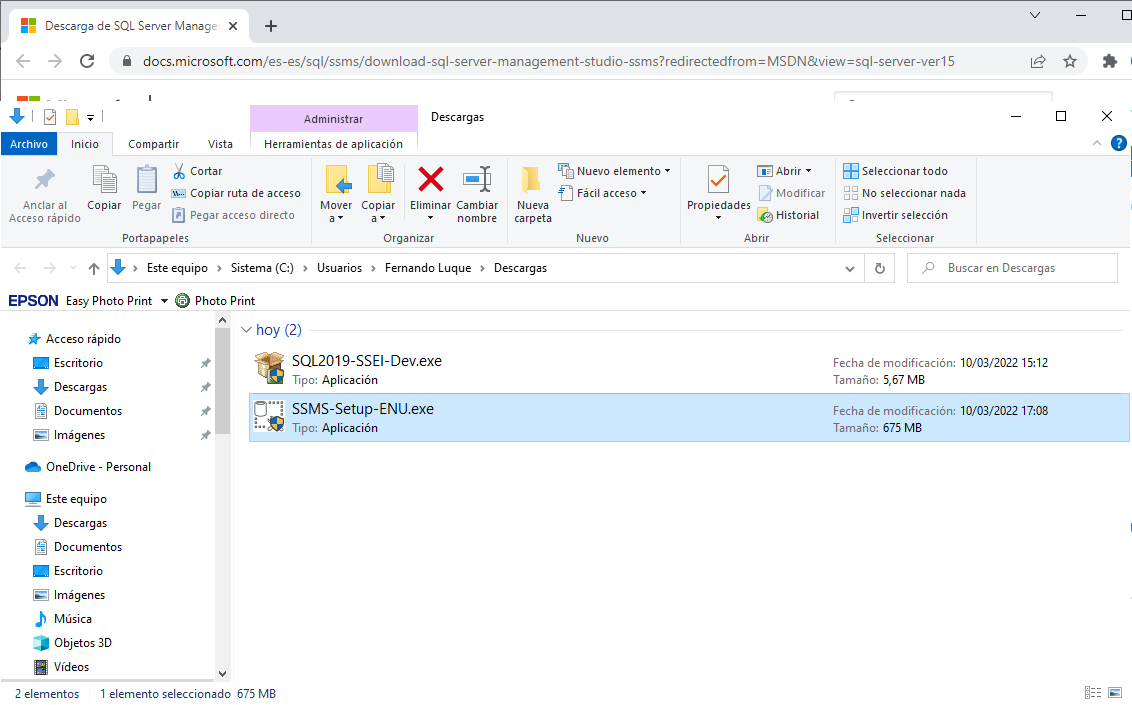
Task: Collapse the ribbon with the chevron
Action: click(1097, 144)
